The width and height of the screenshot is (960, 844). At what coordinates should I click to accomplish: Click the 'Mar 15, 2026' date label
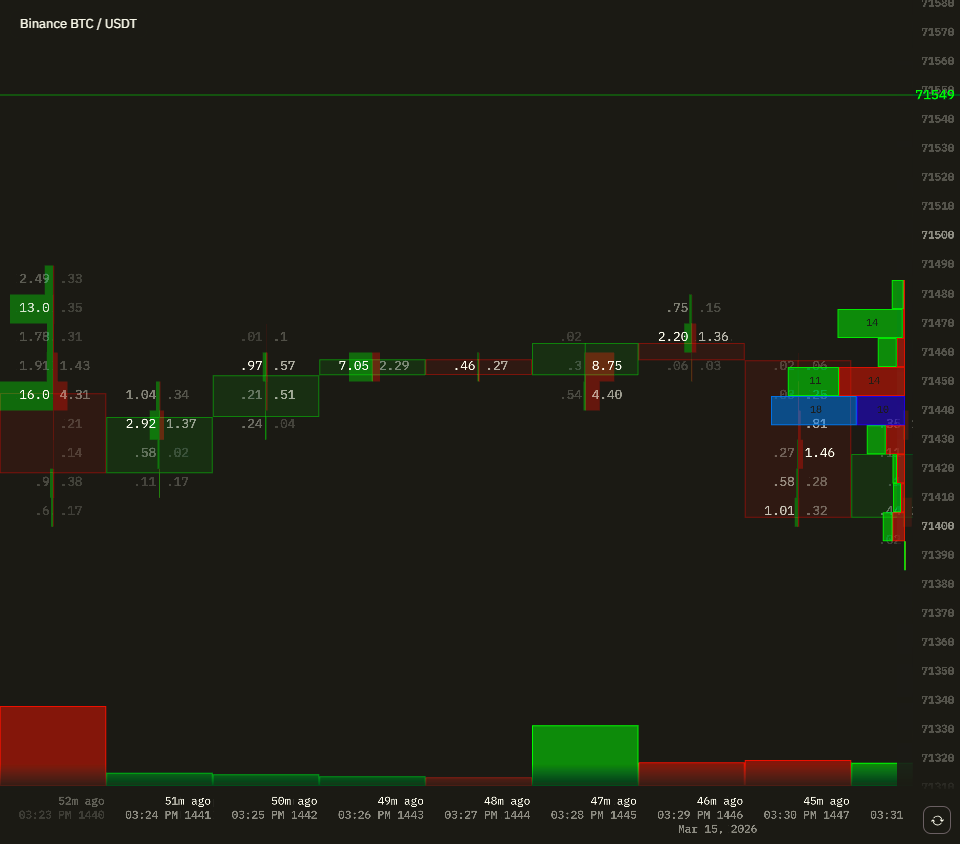pyautogui.click(x=717, y=828)
